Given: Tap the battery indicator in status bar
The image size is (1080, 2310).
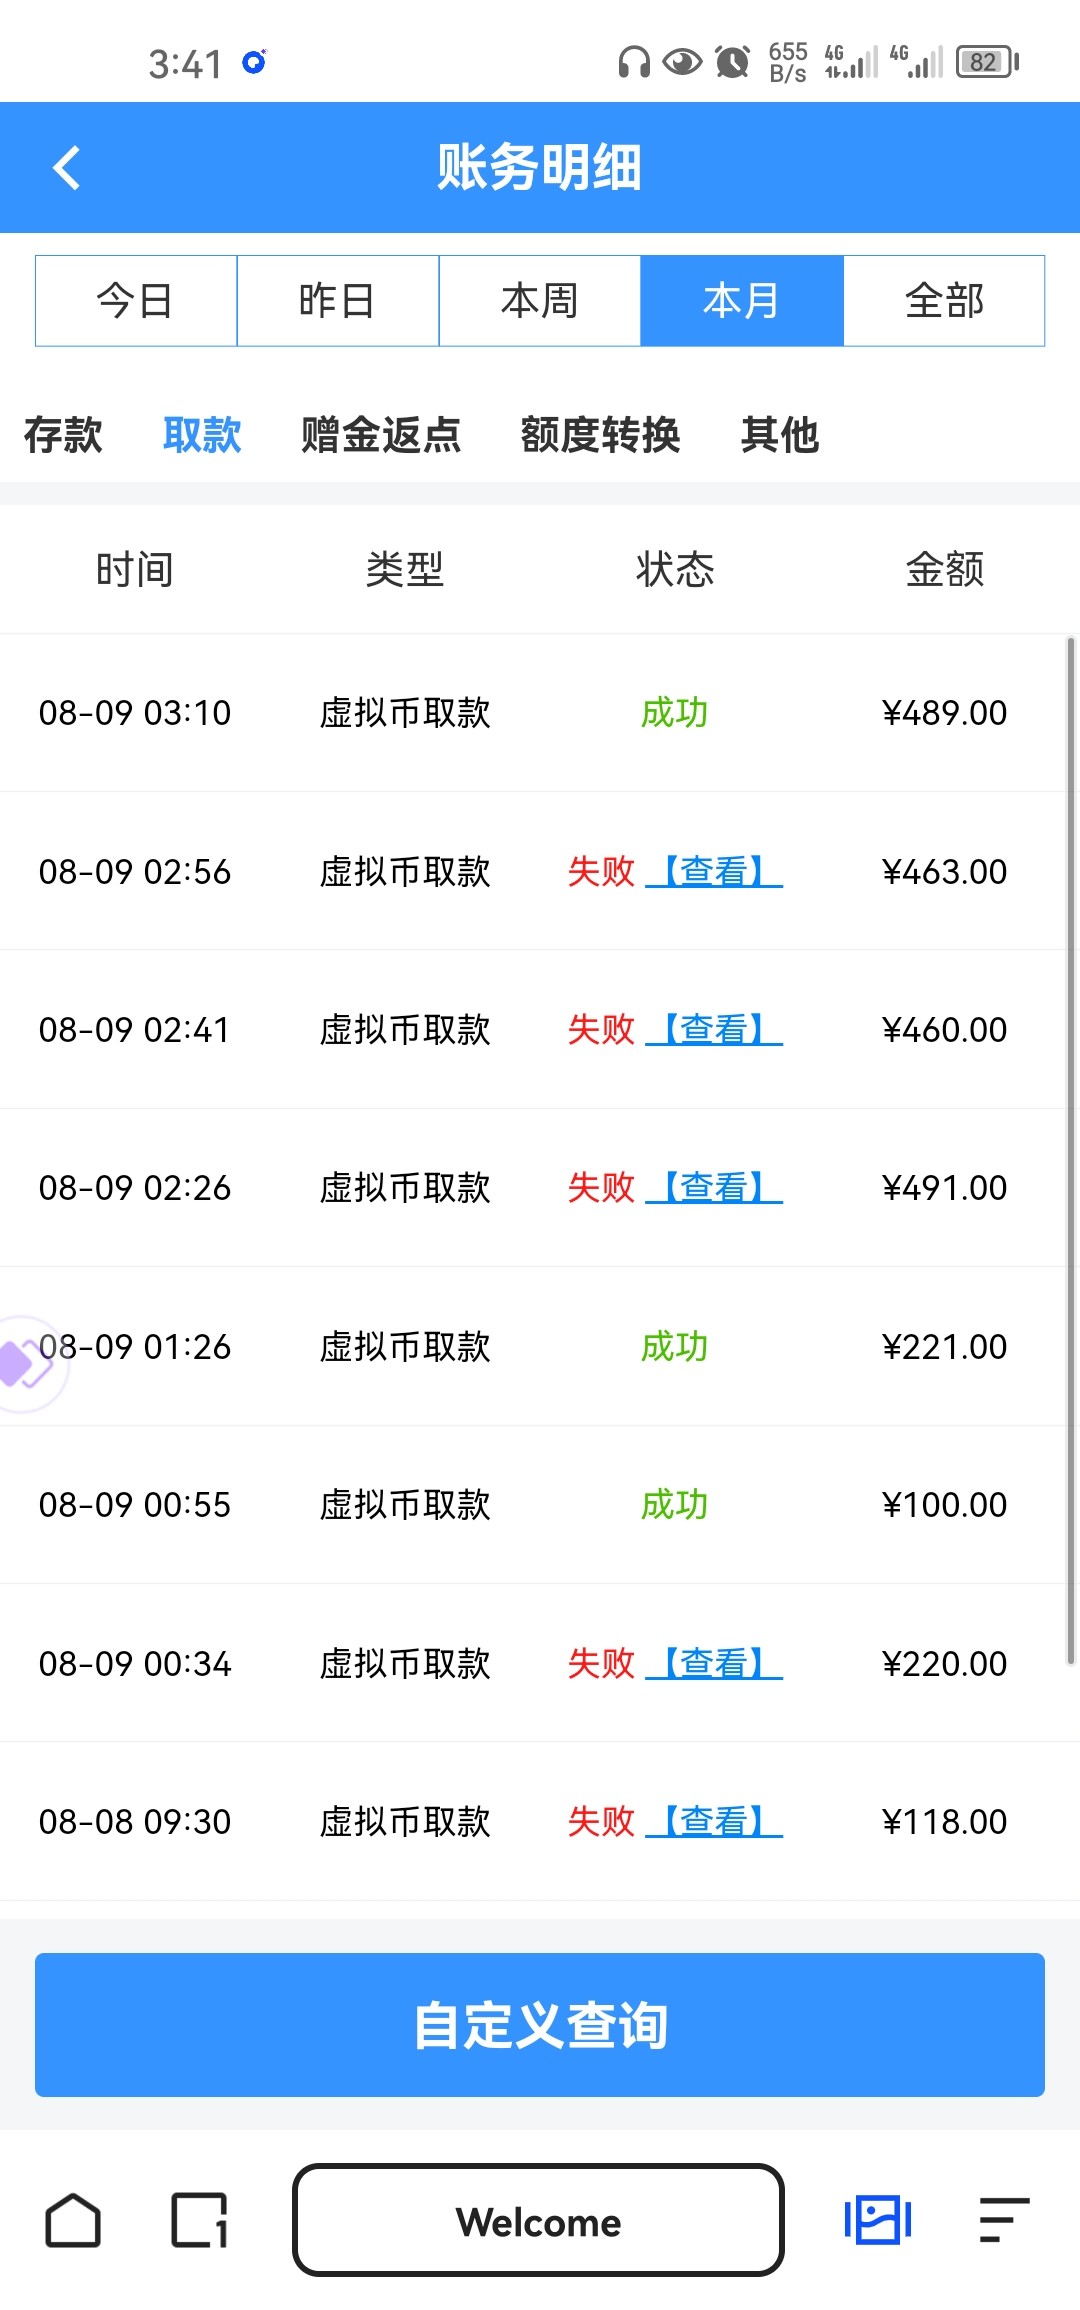Looking at the screenshot, I should [986, 62].
